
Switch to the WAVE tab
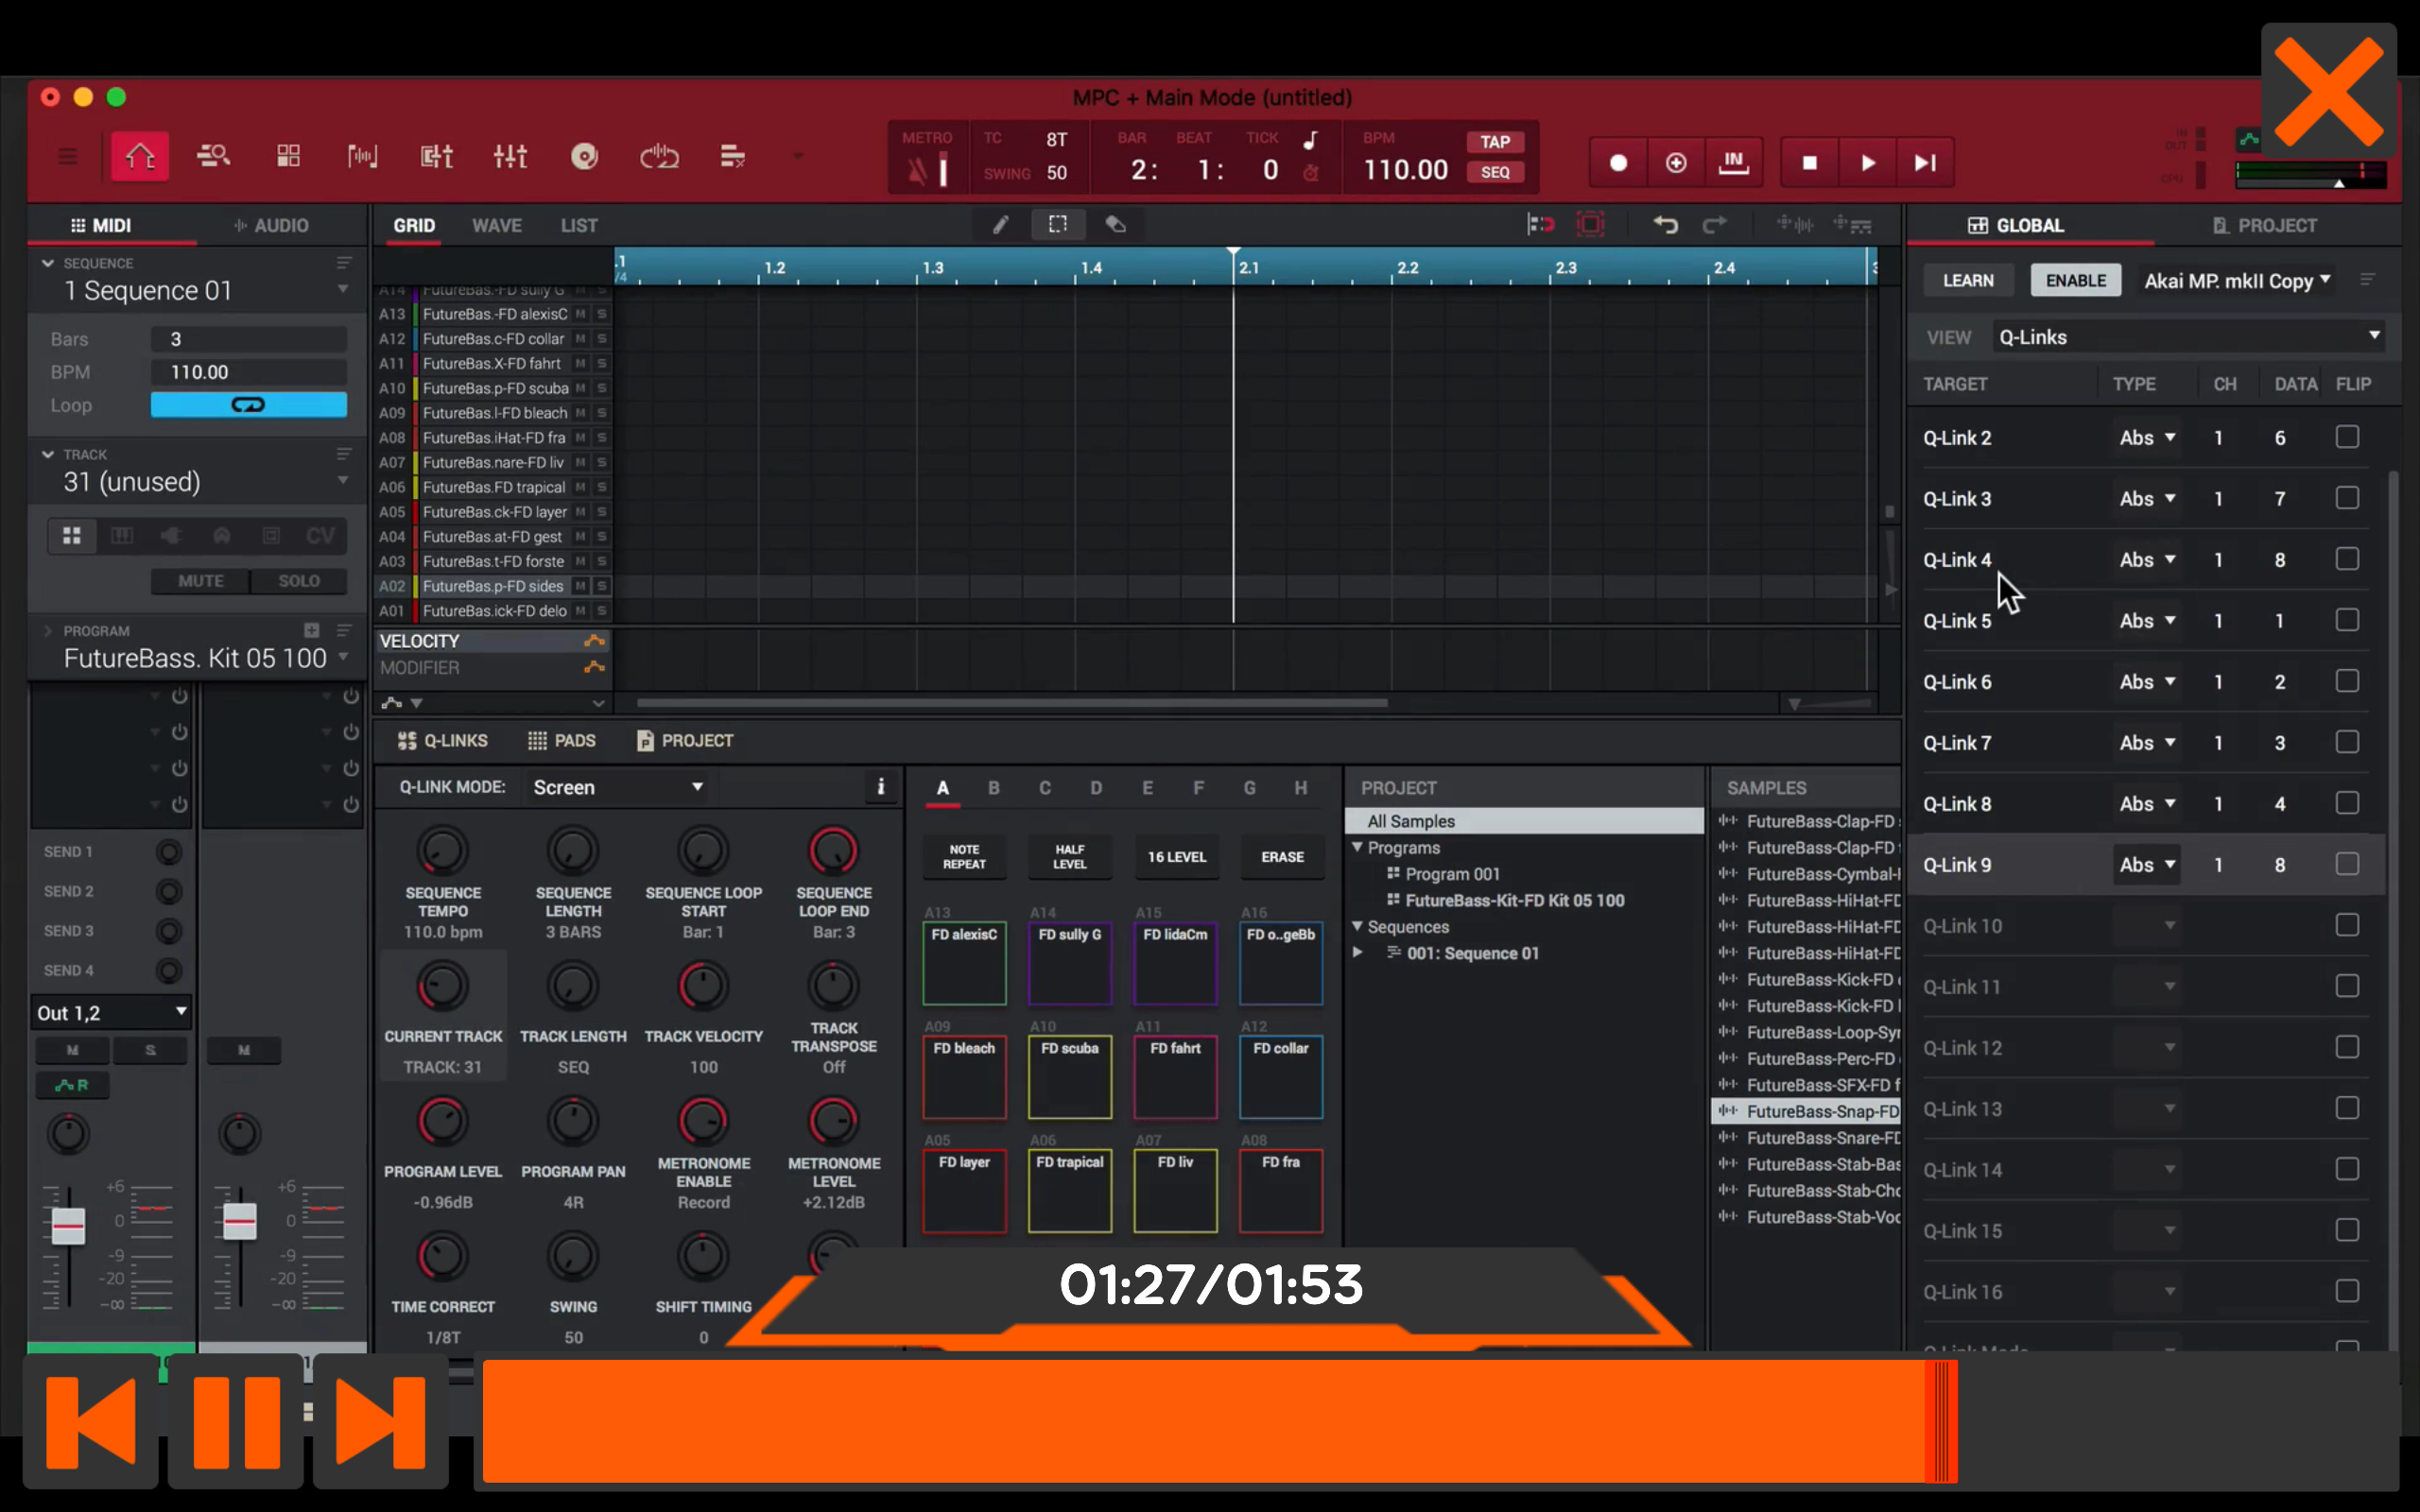pyautogui.click(x=497, y=225)
